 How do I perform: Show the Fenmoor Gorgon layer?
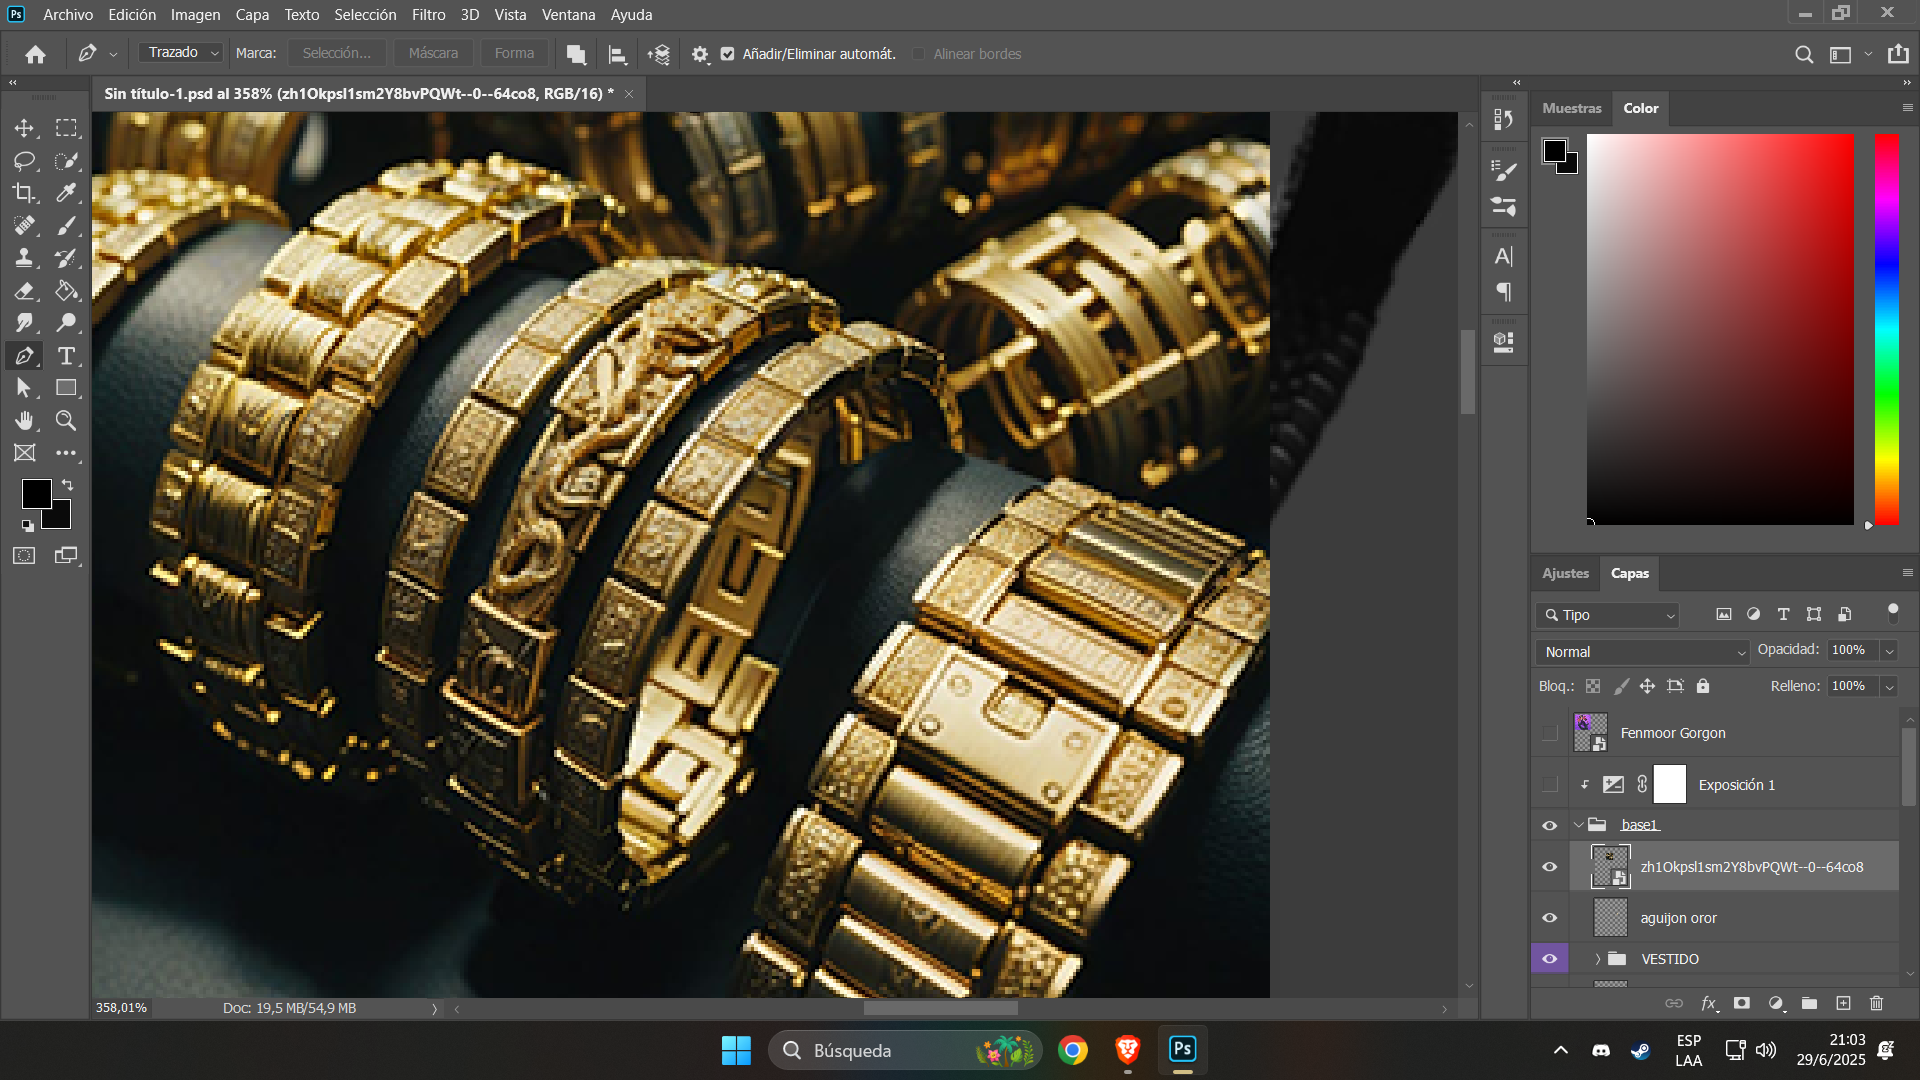1550,733
